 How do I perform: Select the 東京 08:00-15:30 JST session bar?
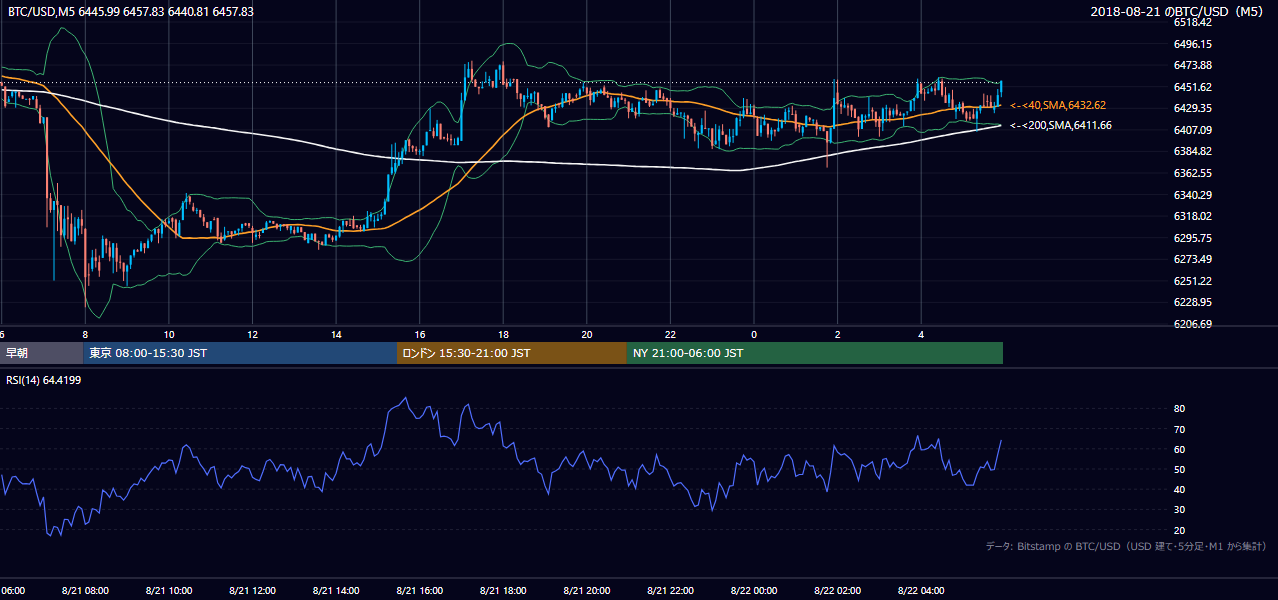point(240,353)
